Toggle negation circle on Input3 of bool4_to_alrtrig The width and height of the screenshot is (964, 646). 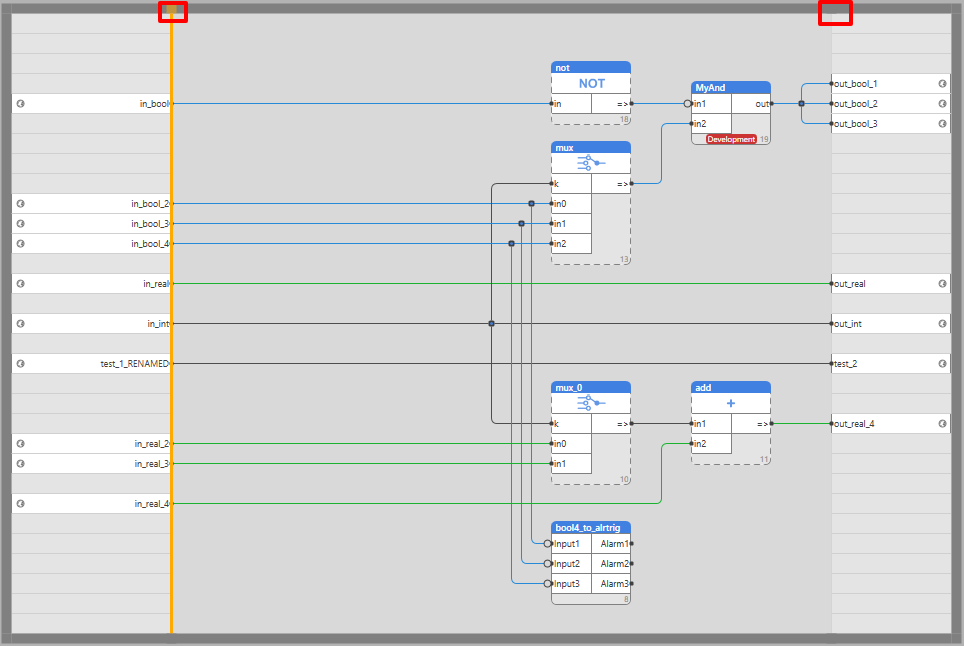point(547,583)
